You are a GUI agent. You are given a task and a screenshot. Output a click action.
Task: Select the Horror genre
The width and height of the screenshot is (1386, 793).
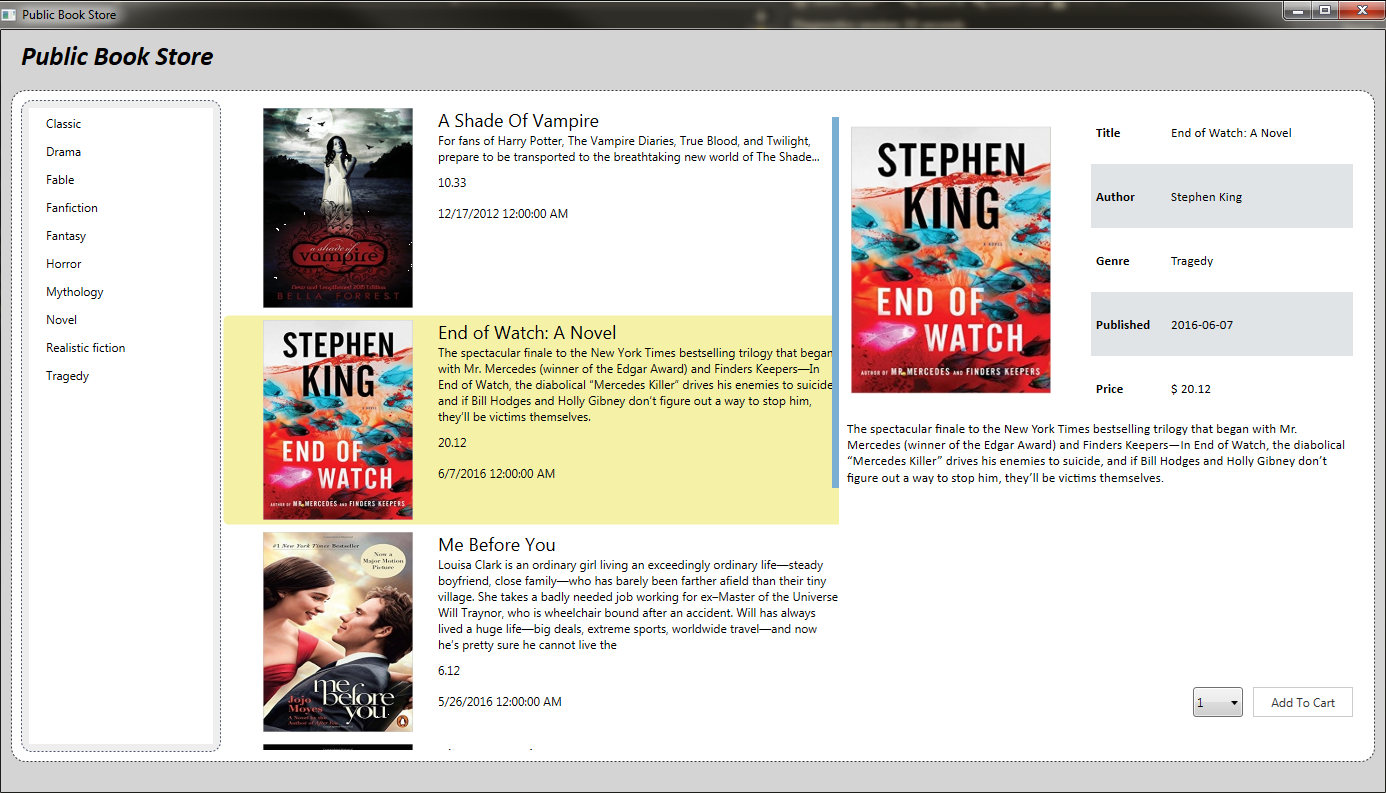63,264
